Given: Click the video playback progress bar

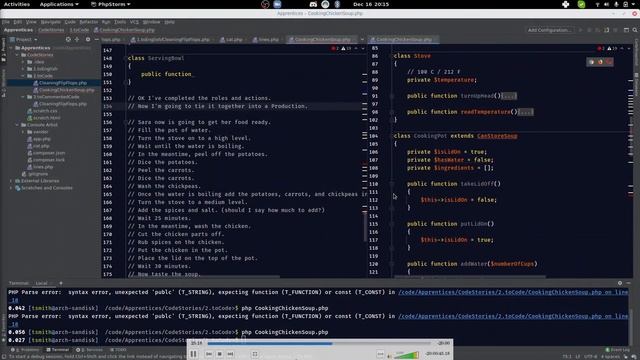Looking at the screenshot, I should 319,343.
